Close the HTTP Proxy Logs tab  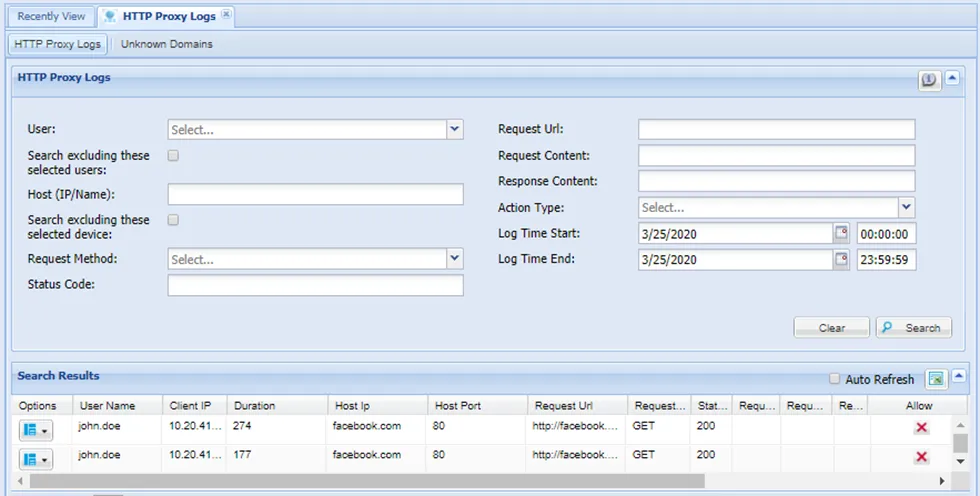point(226,14)
